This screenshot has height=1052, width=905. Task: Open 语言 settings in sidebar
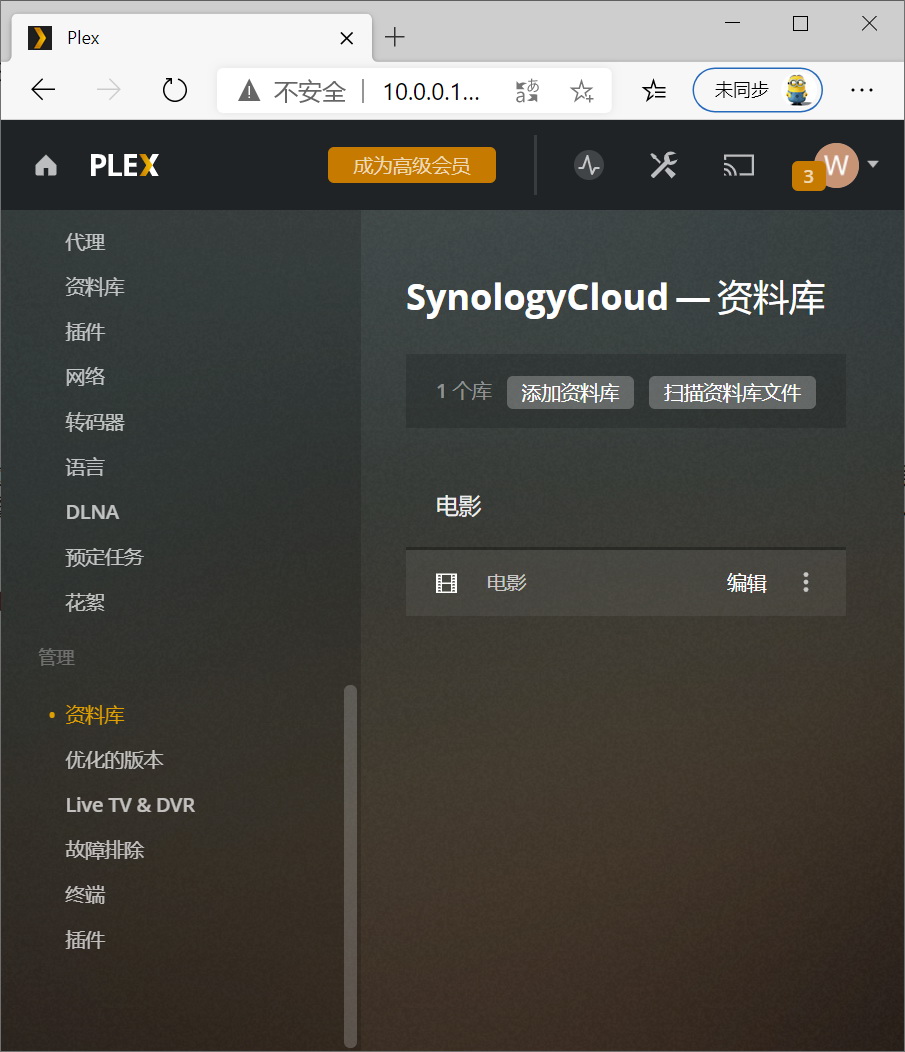[85, 467]
